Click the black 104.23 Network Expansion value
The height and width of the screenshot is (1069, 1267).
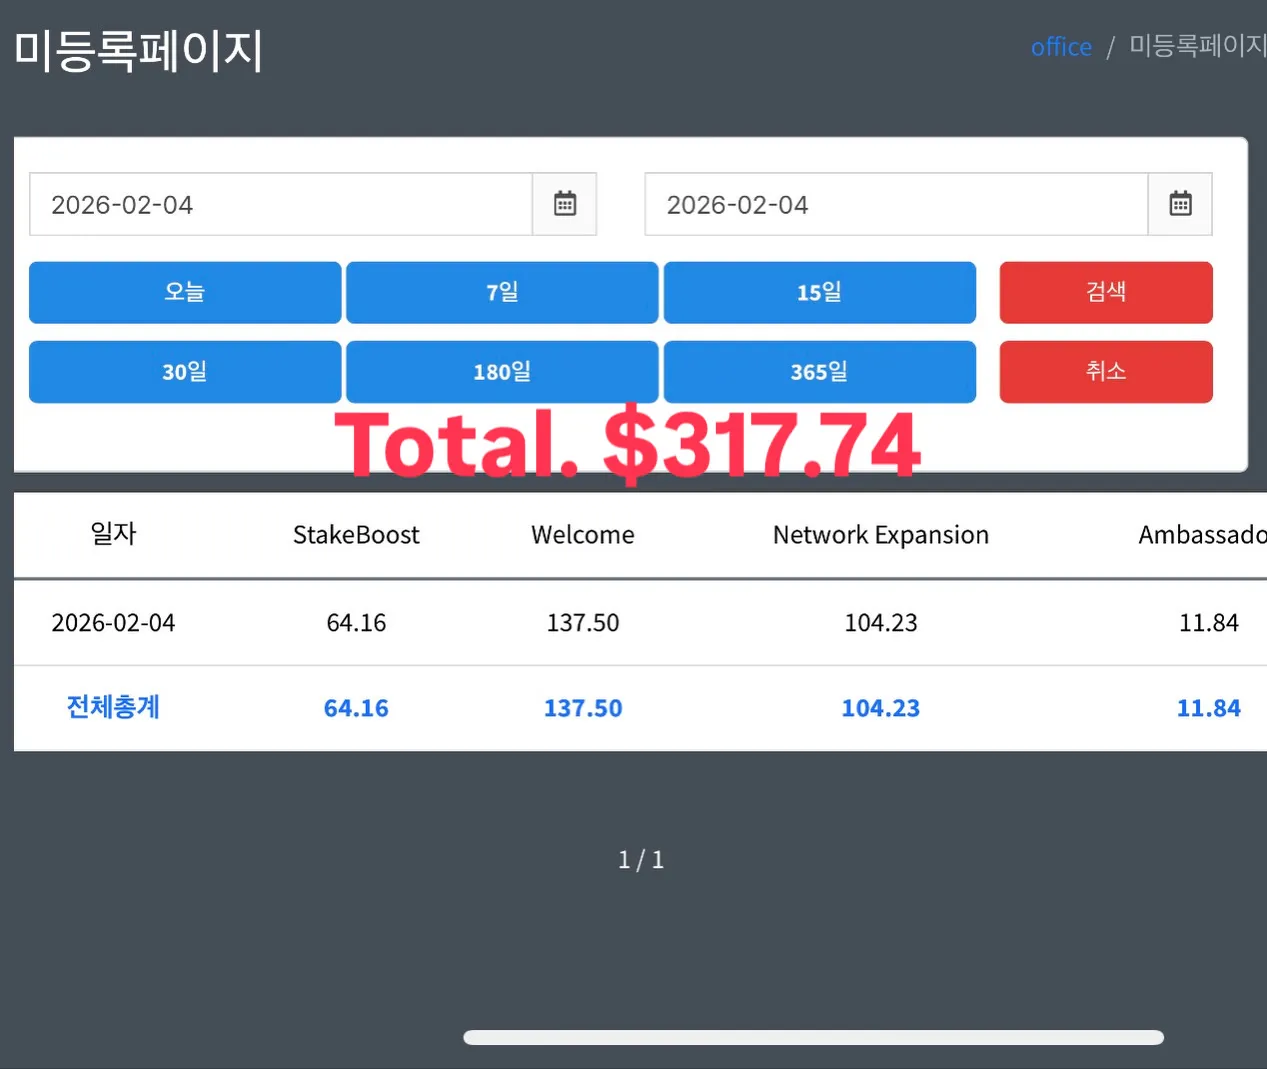(x=881, y=623)
